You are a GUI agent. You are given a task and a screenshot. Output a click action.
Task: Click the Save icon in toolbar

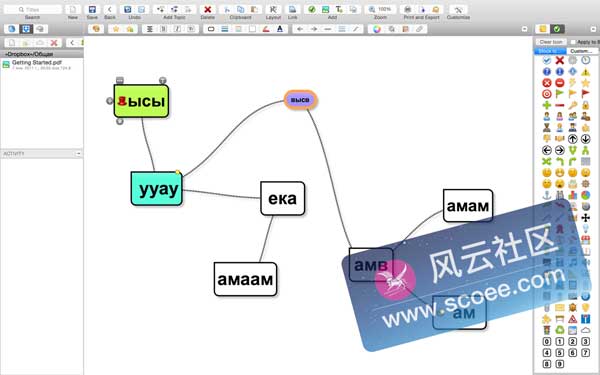click(92, 9)
